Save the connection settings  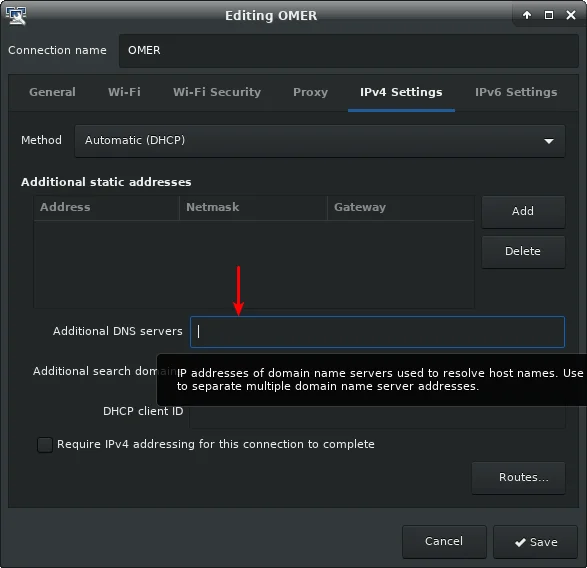(535, 542)
